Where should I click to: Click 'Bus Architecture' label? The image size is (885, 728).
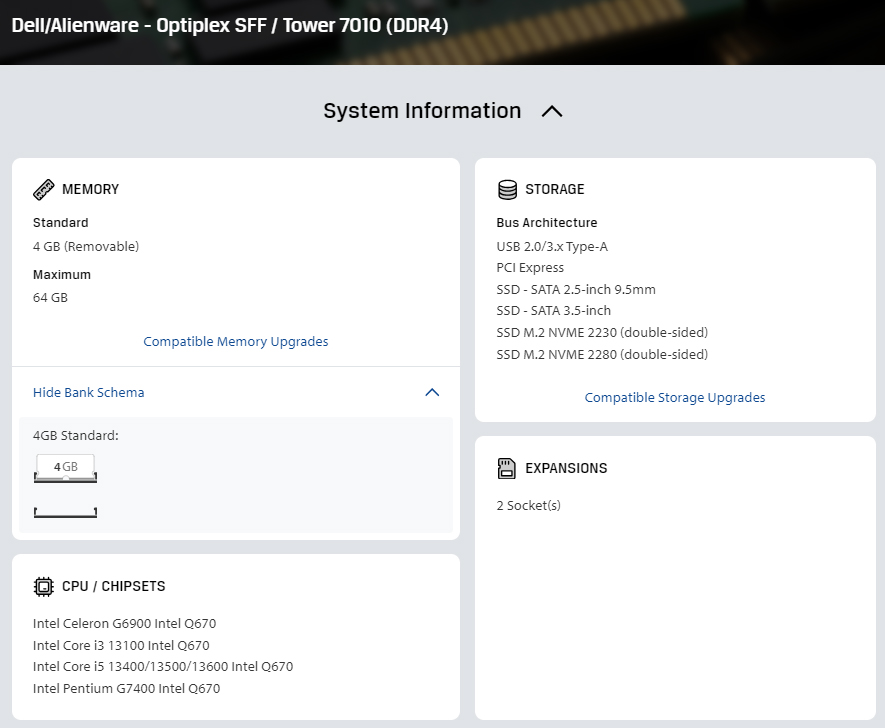pos(546,222)
